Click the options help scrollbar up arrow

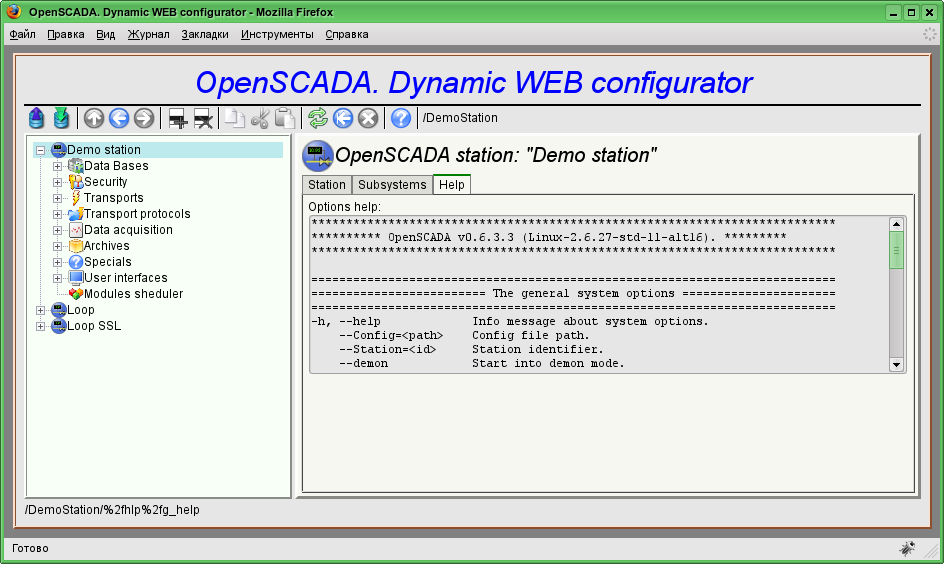point(896,224)
